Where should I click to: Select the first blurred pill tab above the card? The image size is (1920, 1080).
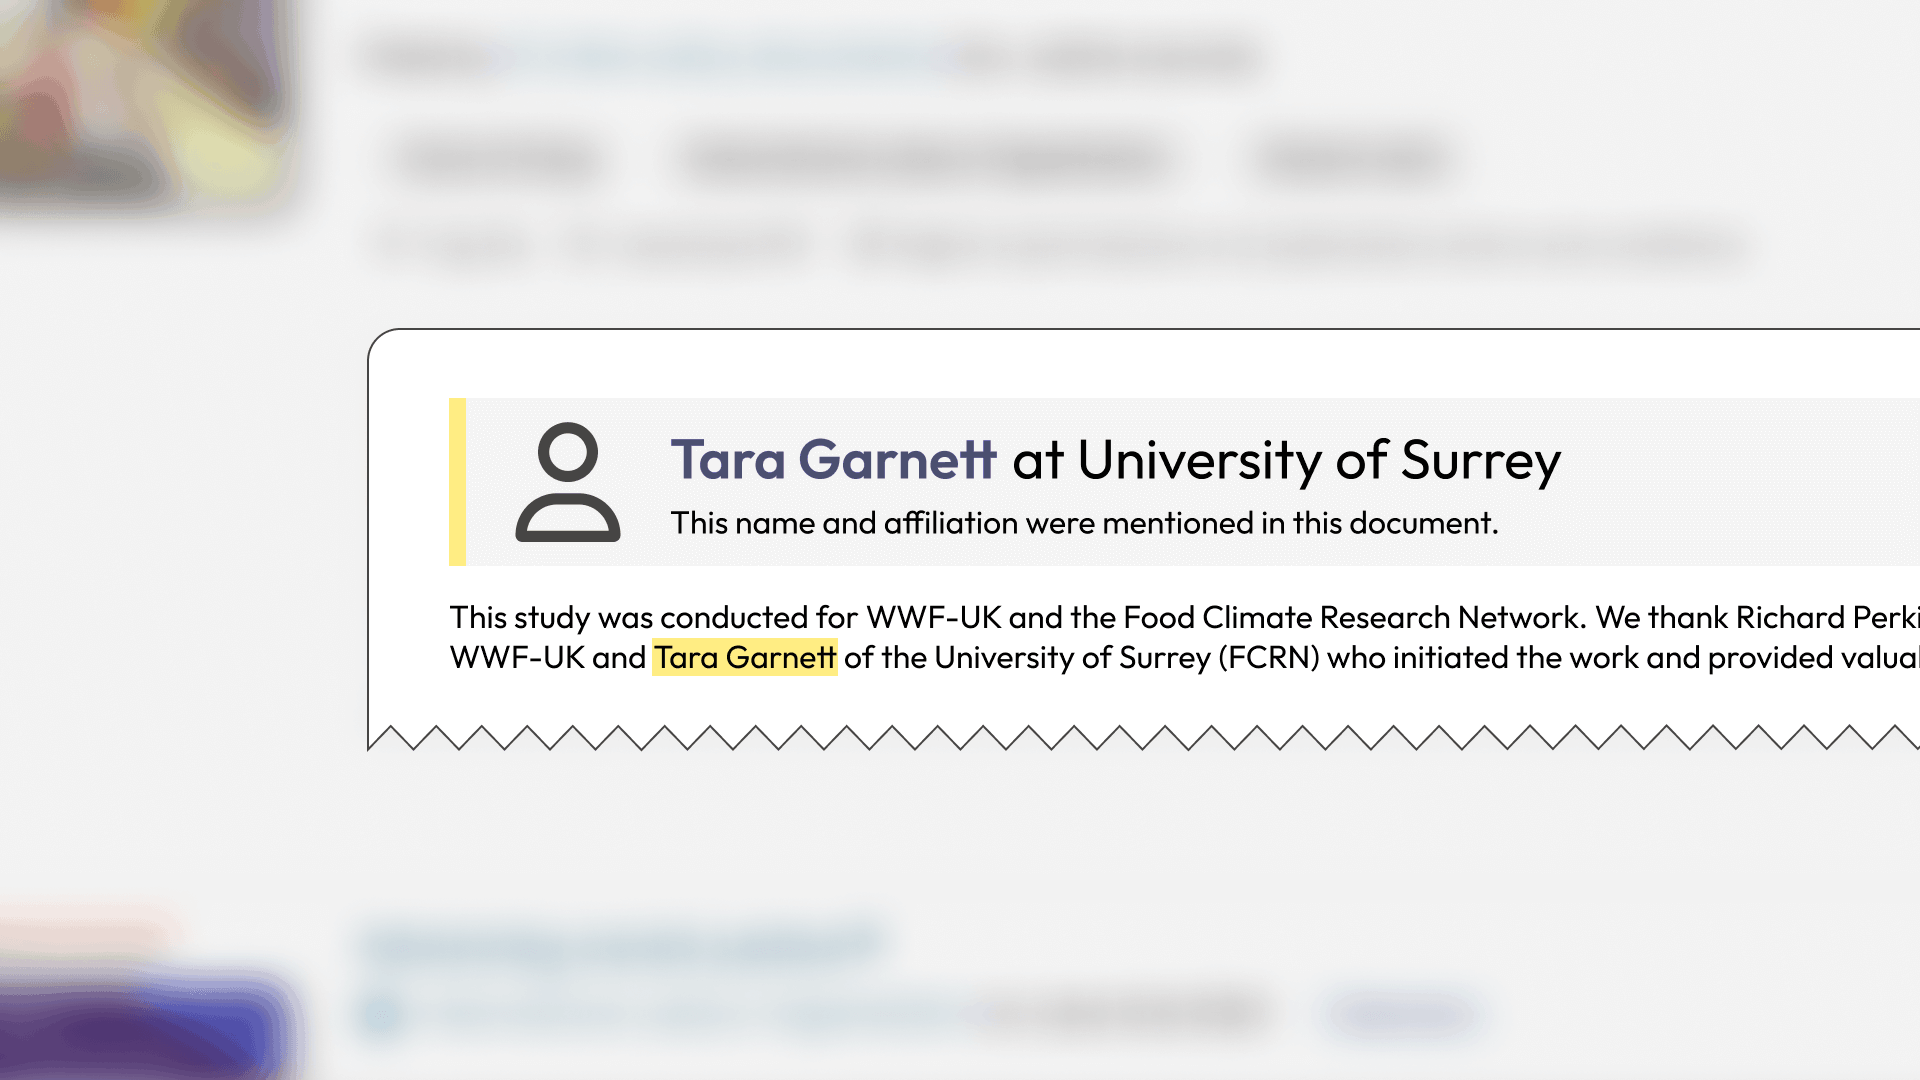497,160
